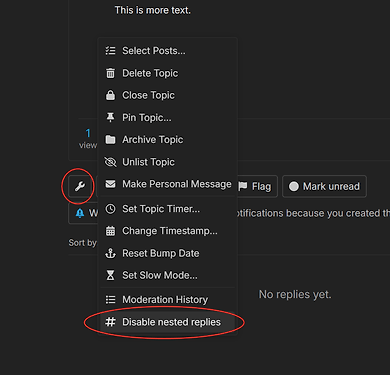Image resolution: width=390 pixels, height=375 pixels.
Task: Click the 'Sort by' label
Action: click(x=82, y=243)
